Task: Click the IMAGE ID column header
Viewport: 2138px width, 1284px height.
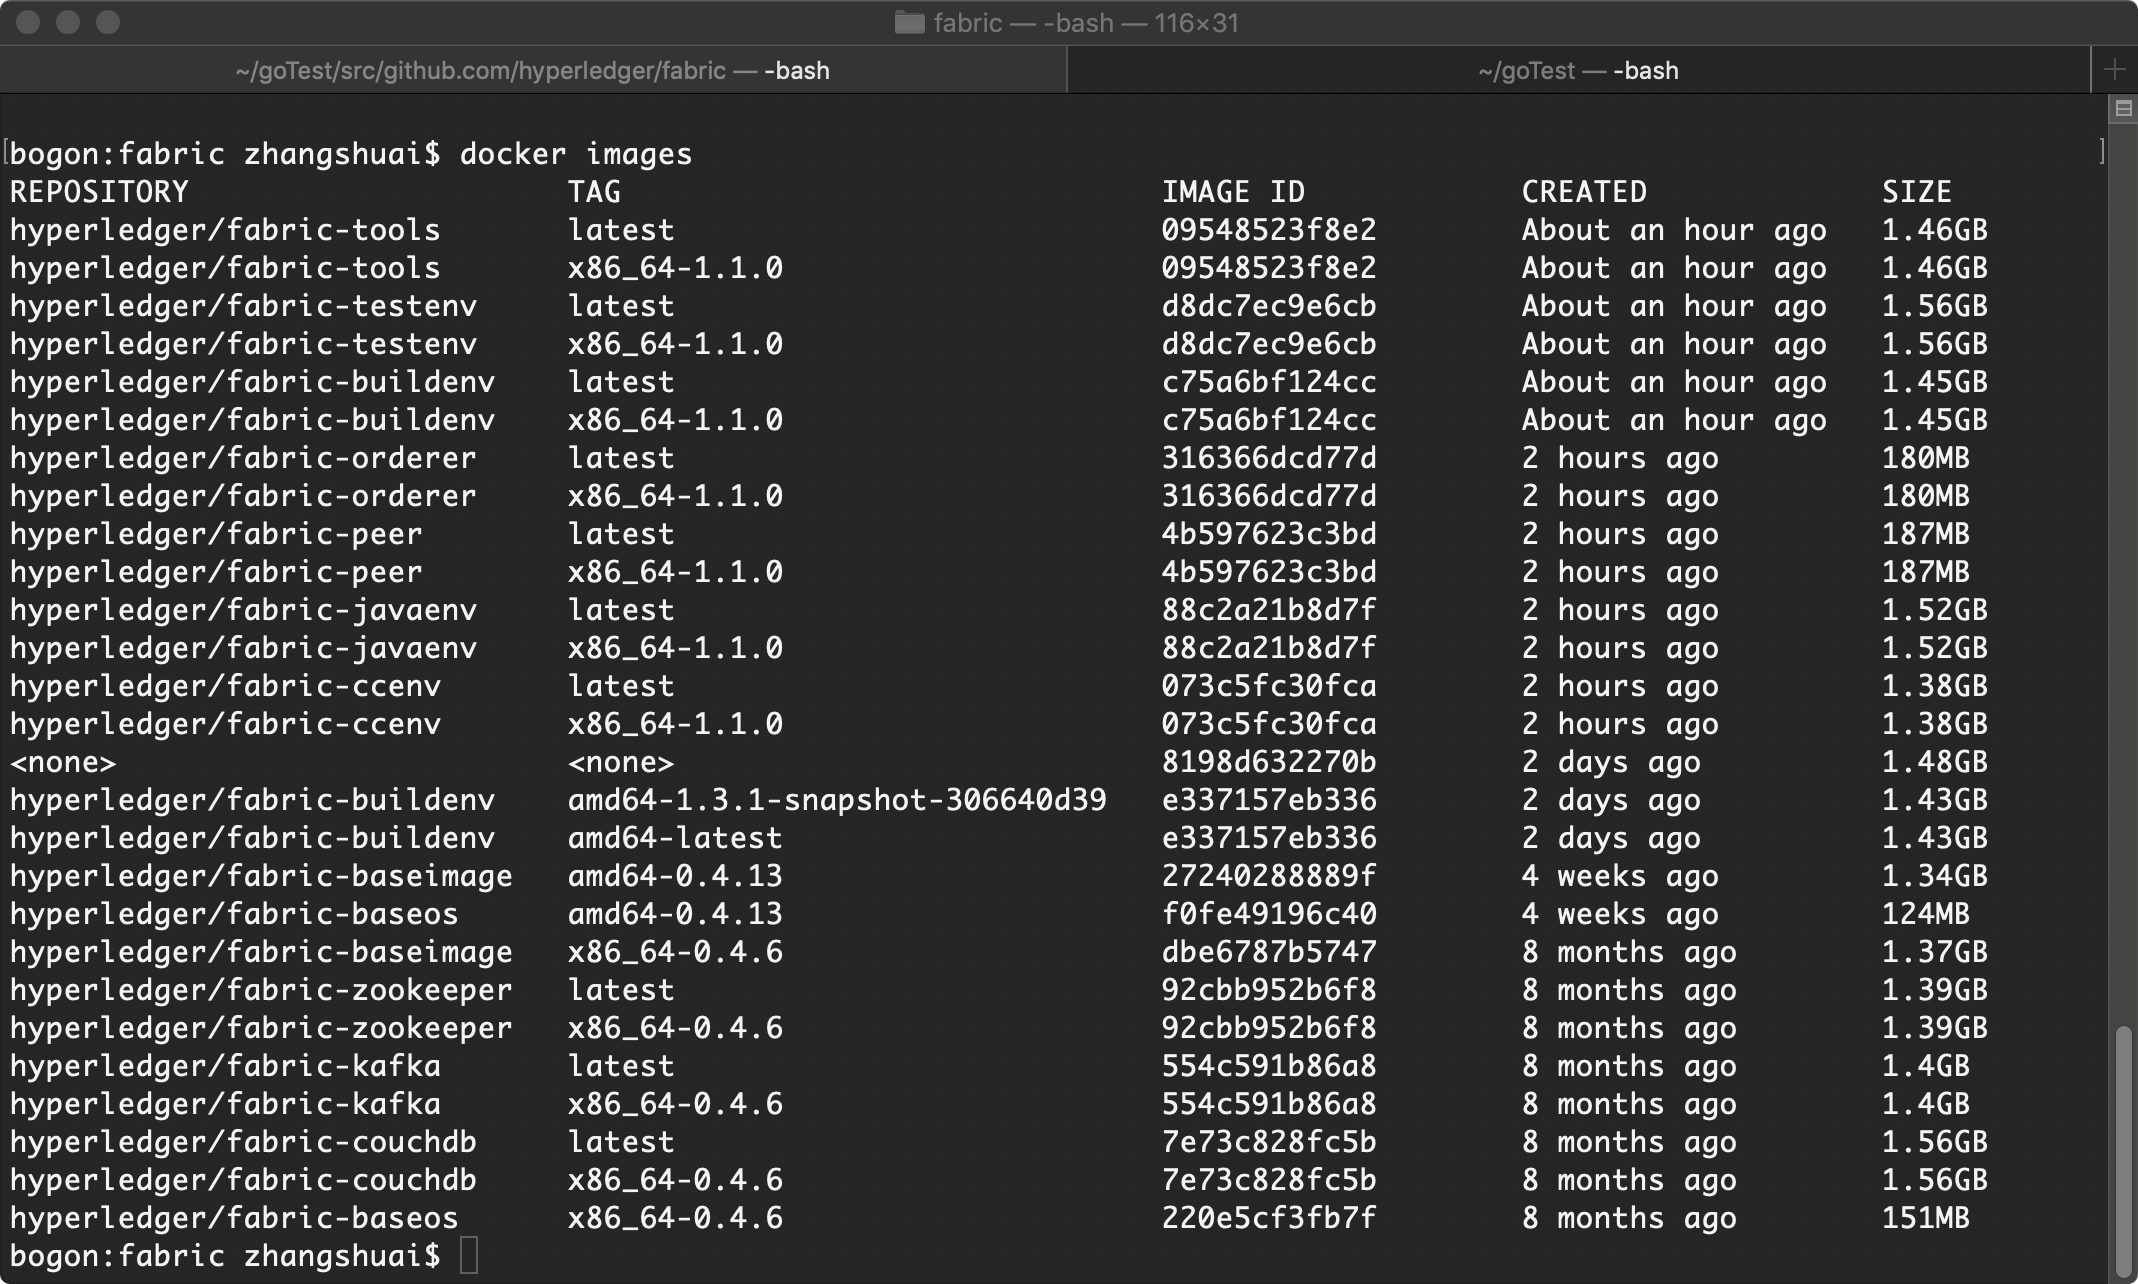Action: coord(1233,192)
